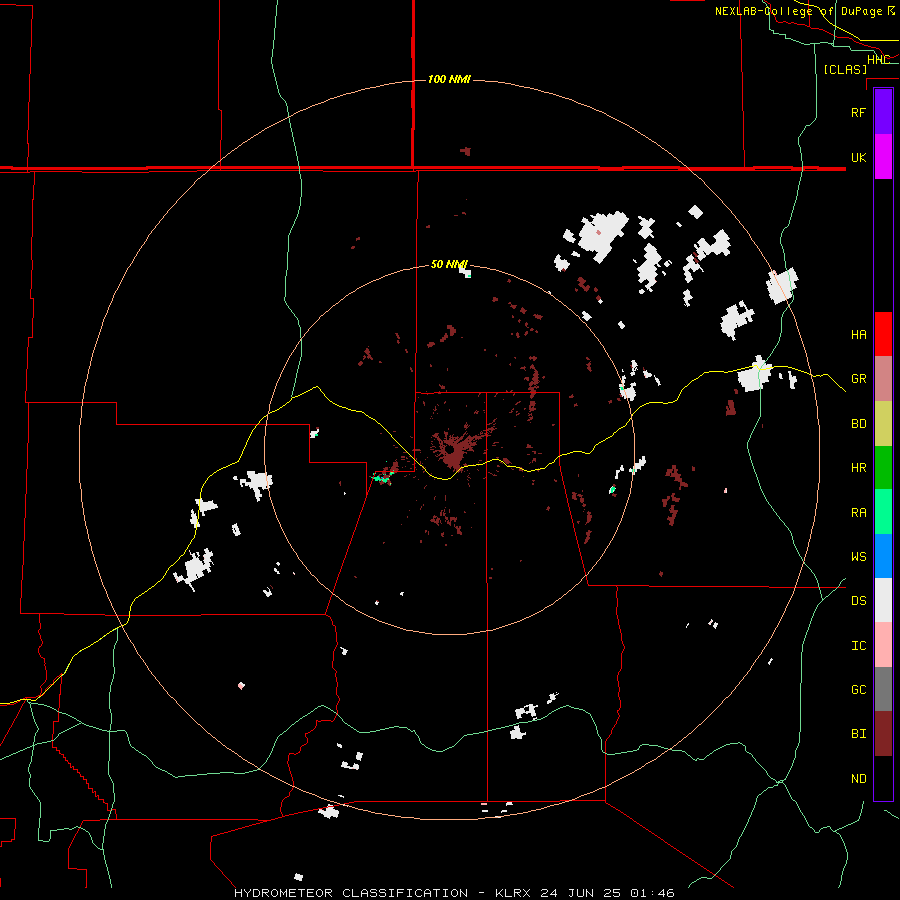The image size is (900, 900).
Task: Click the BD legend label
Action: point(858,424)
